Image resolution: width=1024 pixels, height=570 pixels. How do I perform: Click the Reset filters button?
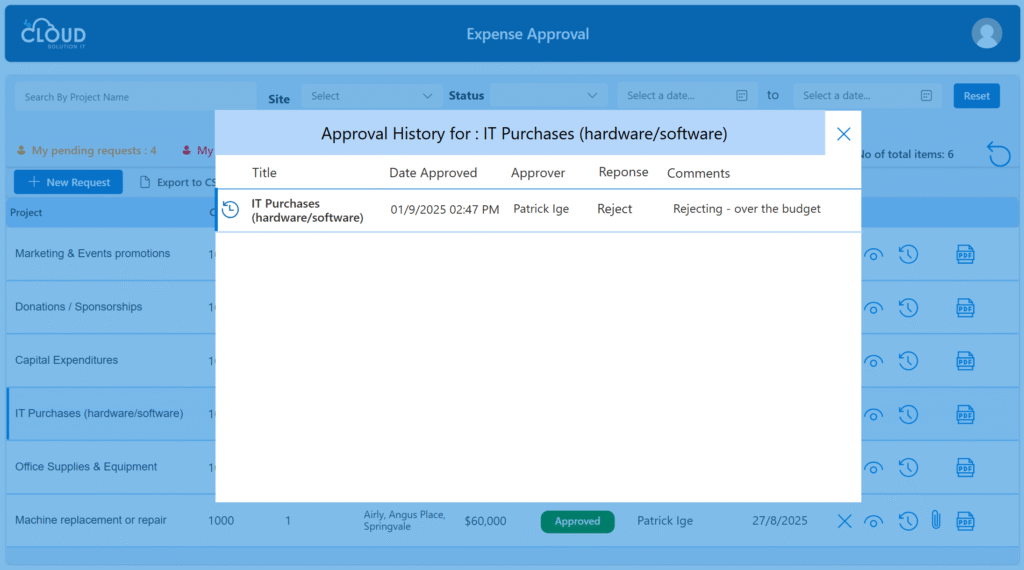click(976, 96)
